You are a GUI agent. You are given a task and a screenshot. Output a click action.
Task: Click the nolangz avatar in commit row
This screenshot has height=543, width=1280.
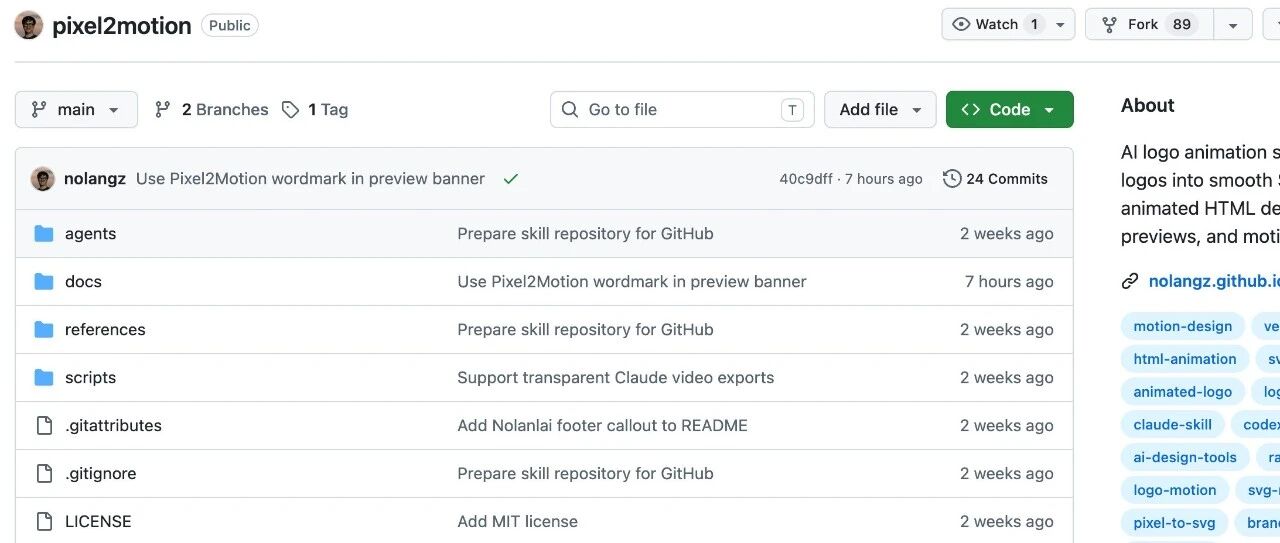(x=43, y=179)
